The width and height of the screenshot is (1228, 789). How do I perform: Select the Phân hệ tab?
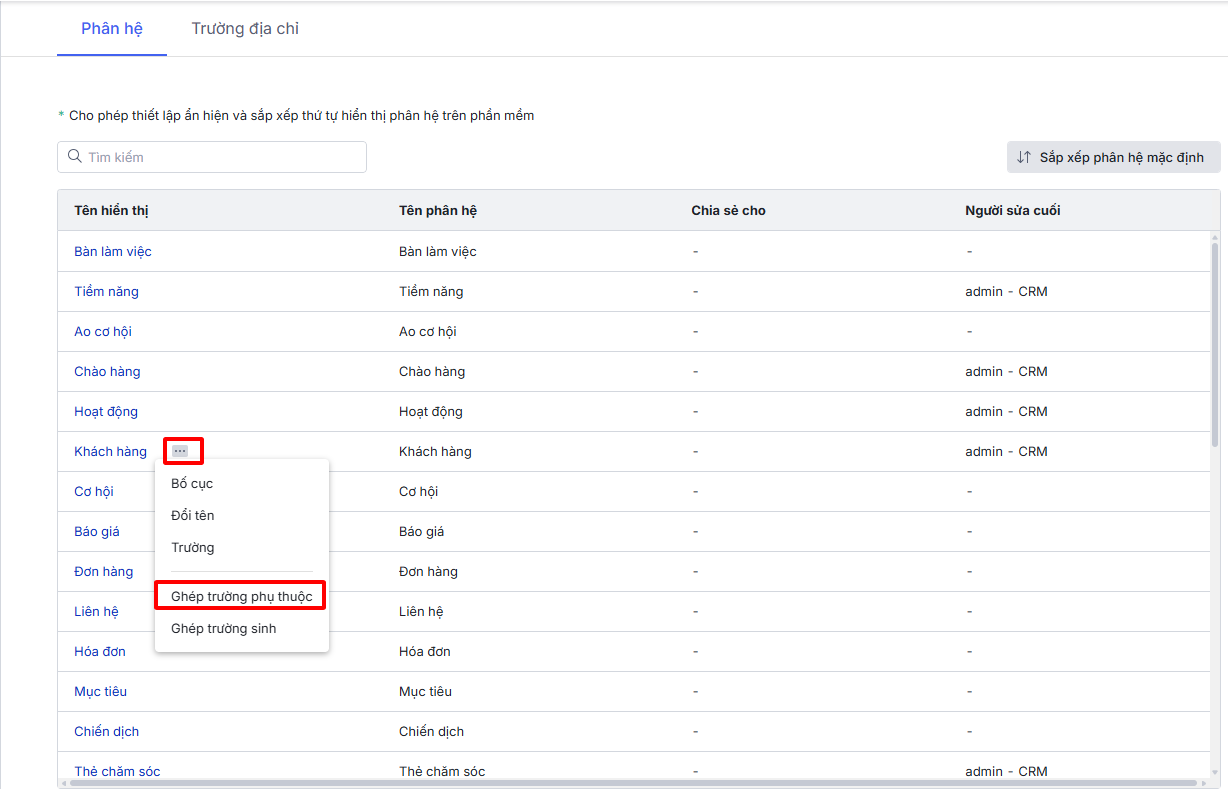pos(112,28)
